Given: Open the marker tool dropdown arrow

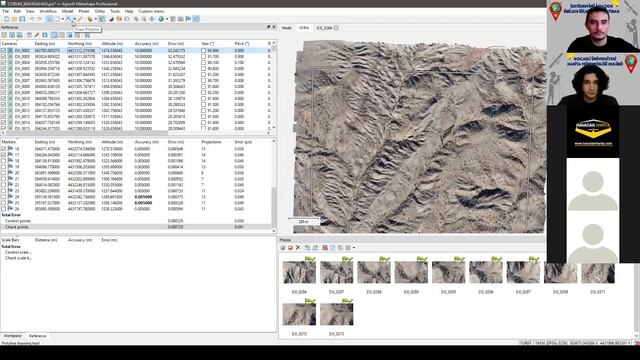Looking at the screenshot, I should pos(95,19).
